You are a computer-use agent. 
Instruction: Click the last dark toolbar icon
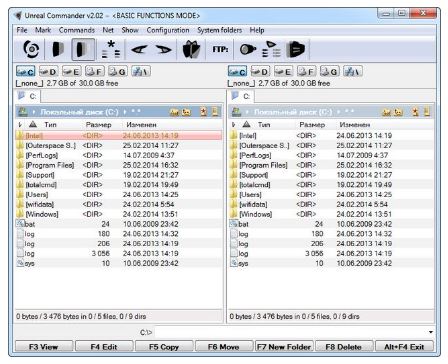(295, 49)
